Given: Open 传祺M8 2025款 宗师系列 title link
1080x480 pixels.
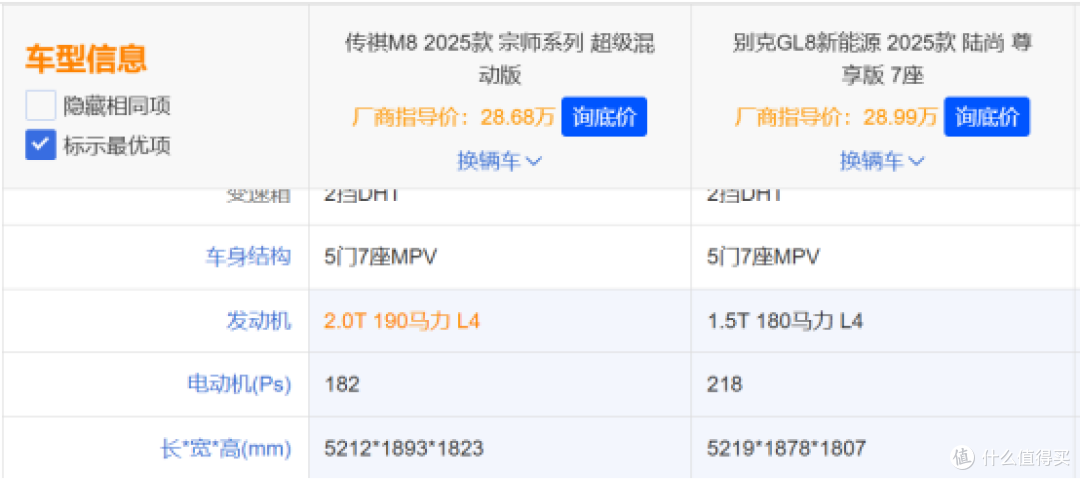Looking at the screenshot, I should 499,60.
